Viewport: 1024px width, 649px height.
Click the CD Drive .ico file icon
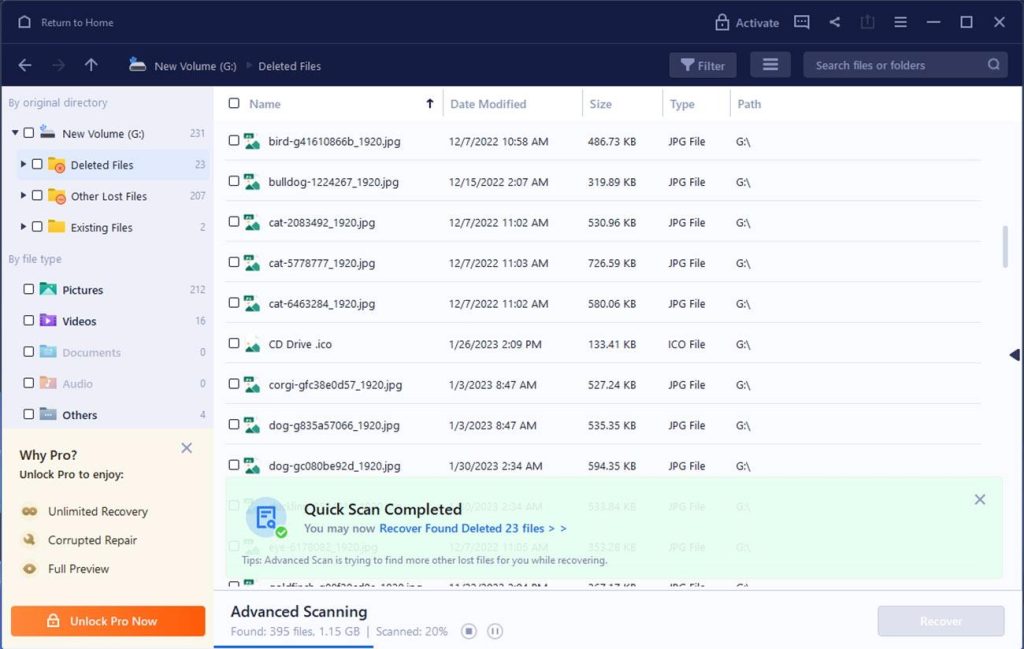pos(252,345)
